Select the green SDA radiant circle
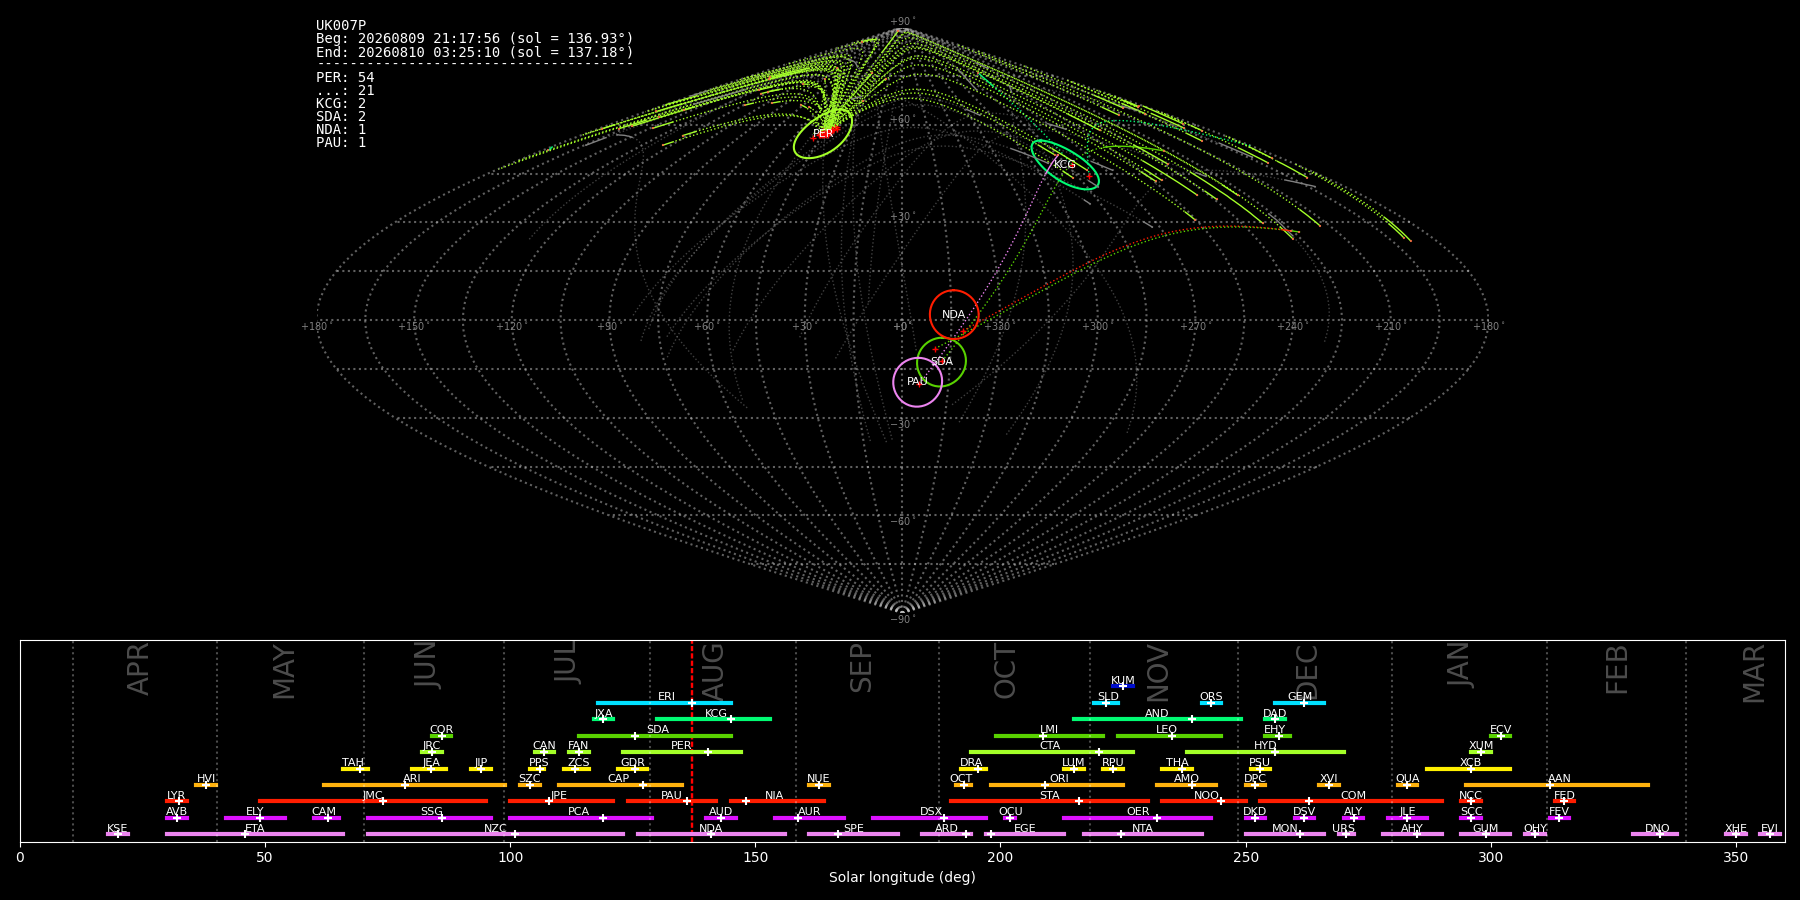1800x900 pixels. pyautogui.click(x=941, y=362)
